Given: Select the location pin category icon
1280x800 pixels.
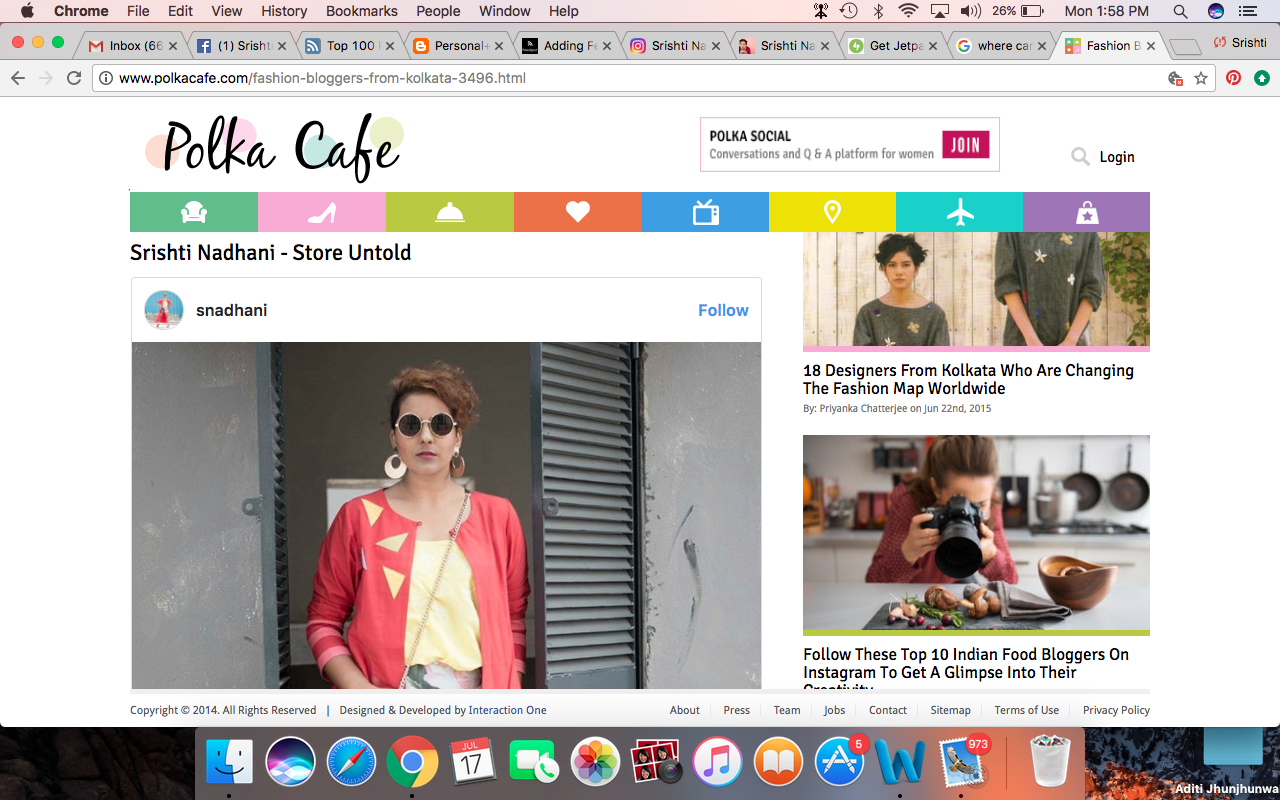Looking at the screenshot, I should click(x=832, y=212).
